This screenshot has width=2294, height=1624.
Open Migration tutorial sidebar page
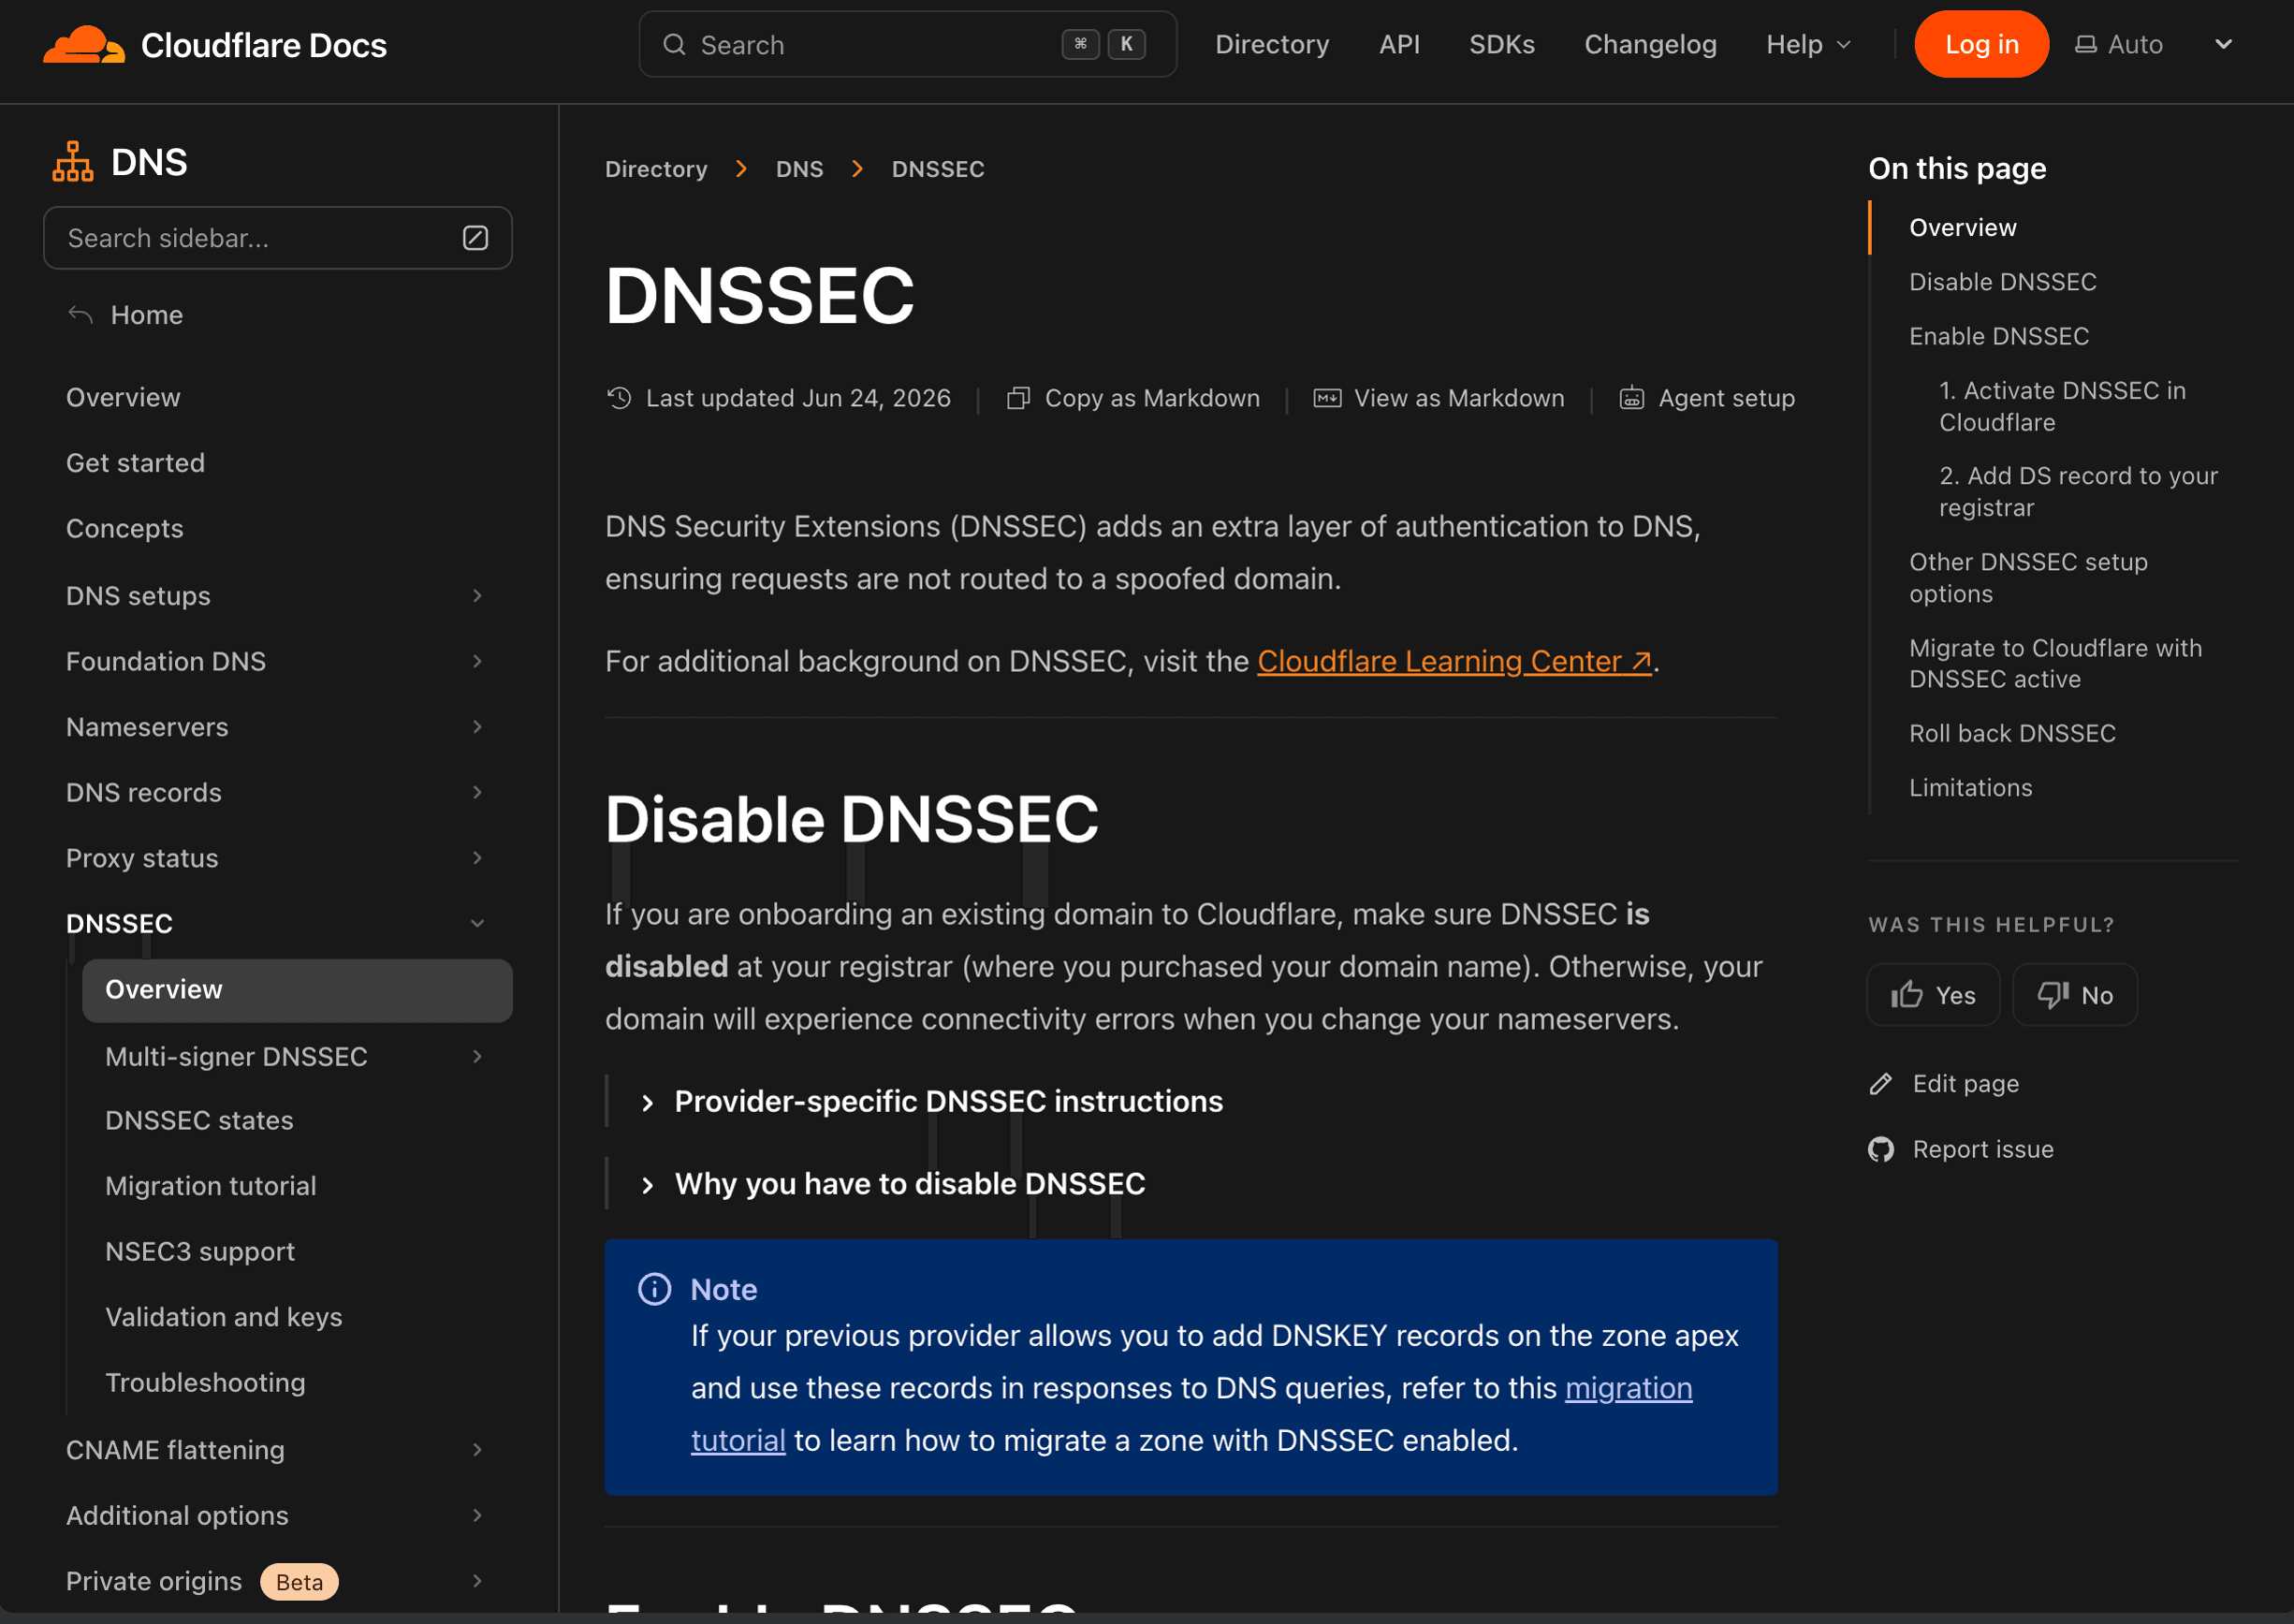click(211, 1187)
